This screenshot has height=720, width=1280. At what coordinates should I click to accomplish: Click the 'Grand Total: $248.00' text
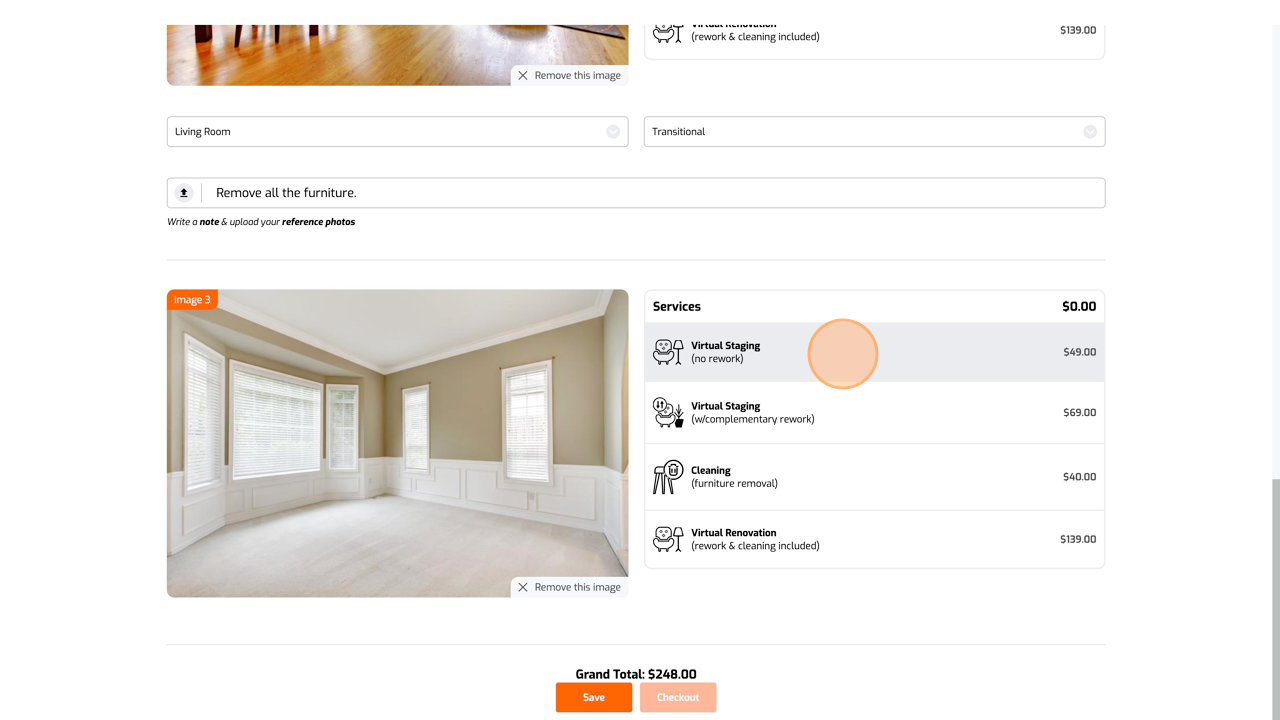tap(636, 674)
